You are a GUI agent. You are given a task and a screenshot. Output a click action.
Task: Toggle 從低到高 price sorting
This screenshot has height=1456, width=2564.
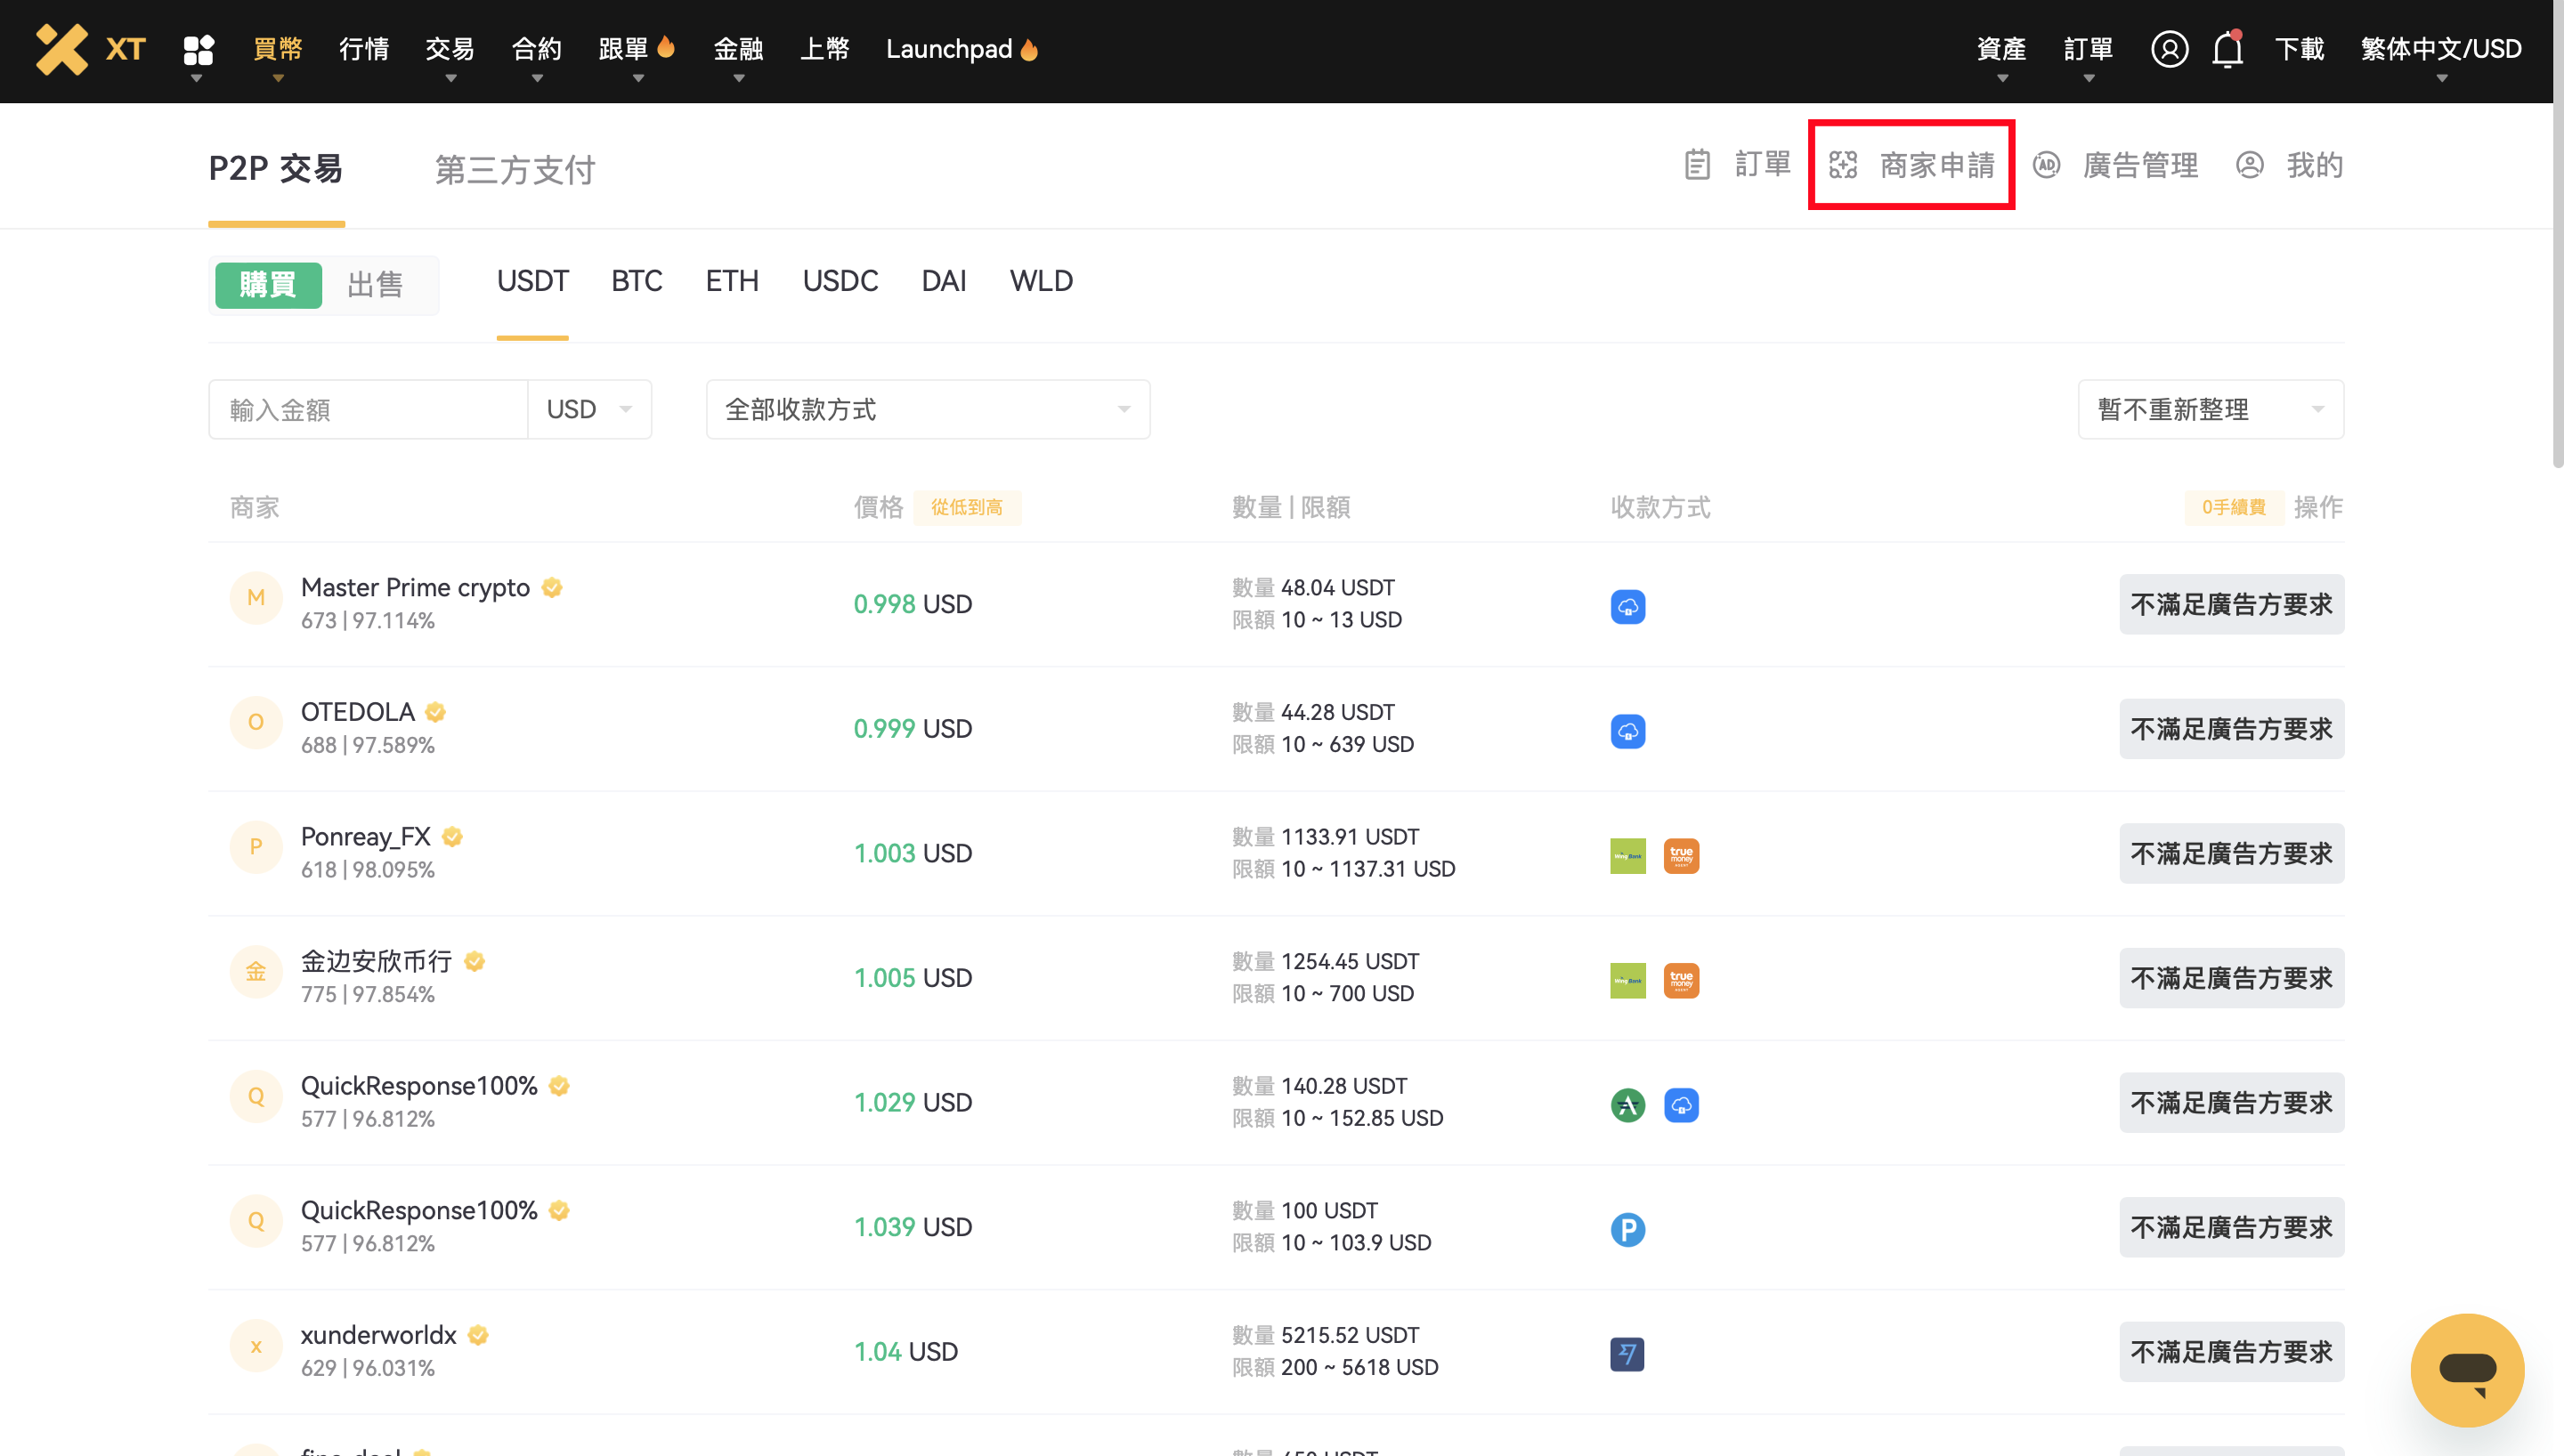966,507
